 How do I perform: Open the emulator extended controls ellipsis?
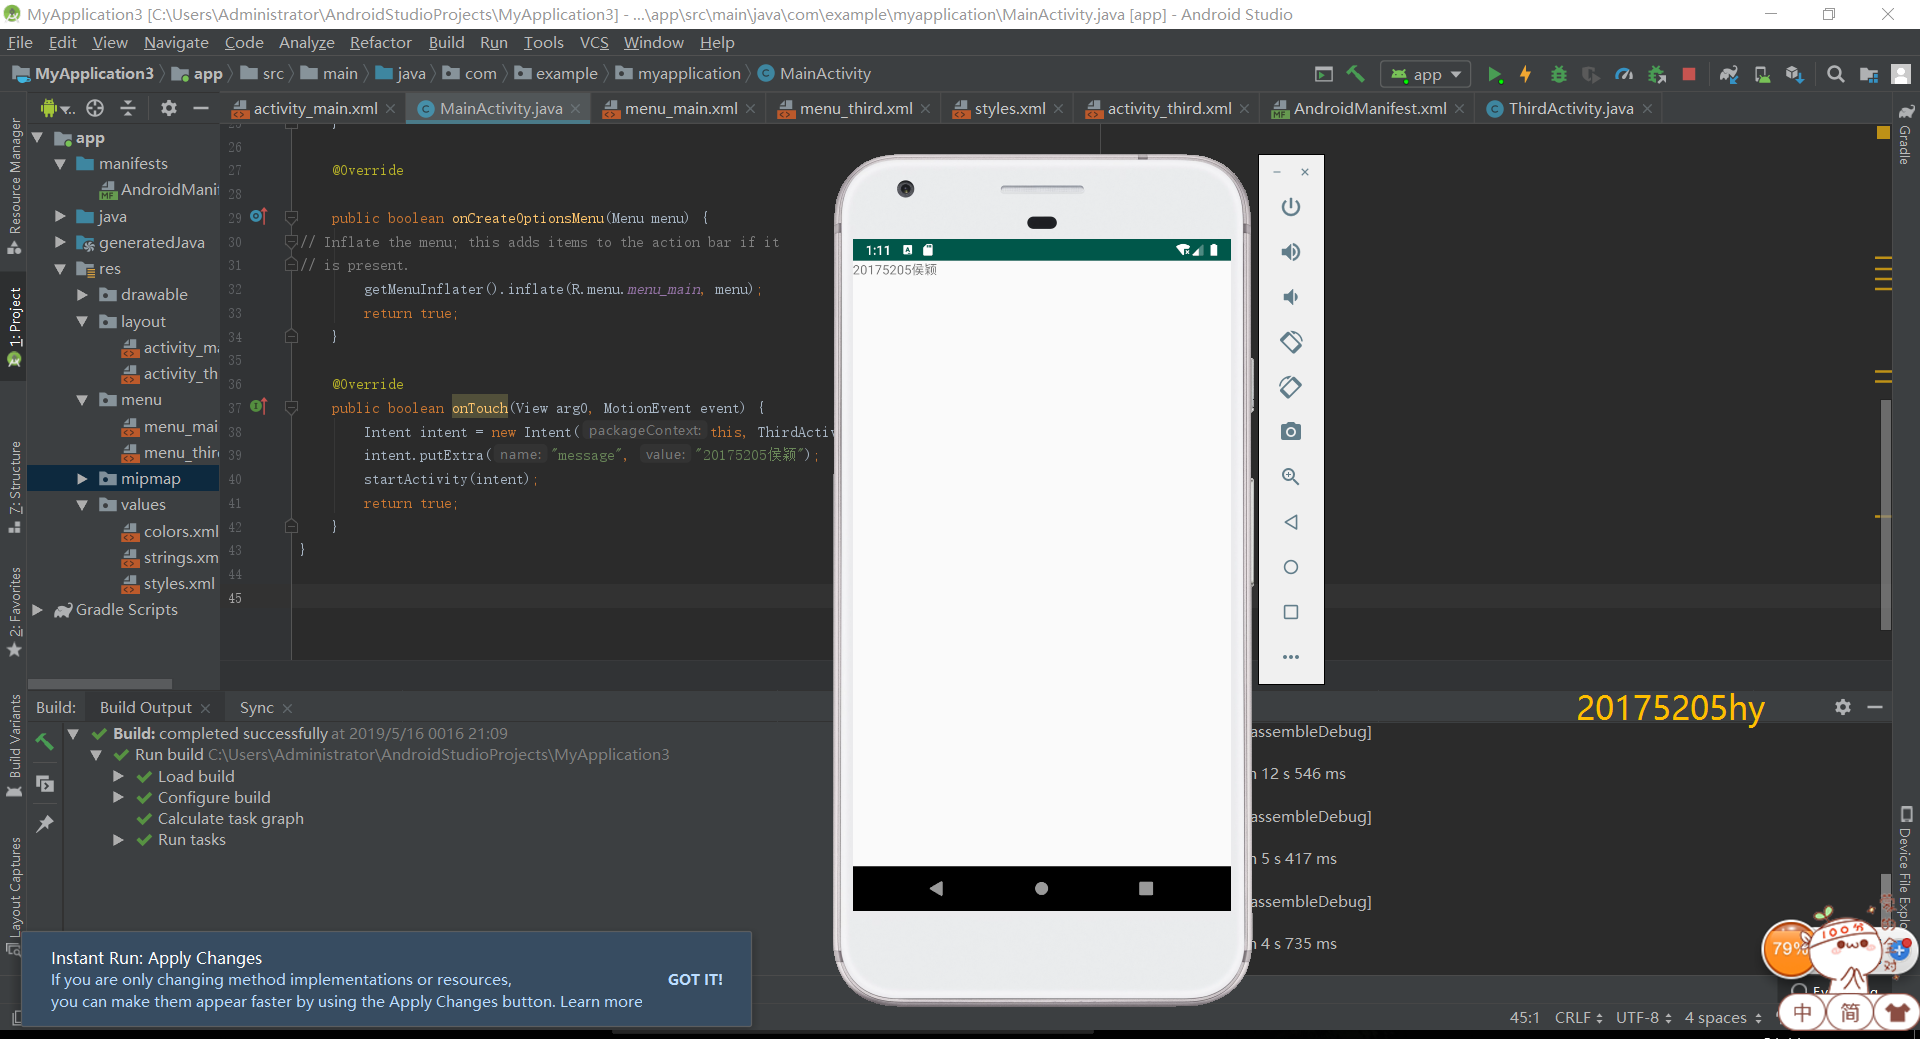click(1291, 657)
